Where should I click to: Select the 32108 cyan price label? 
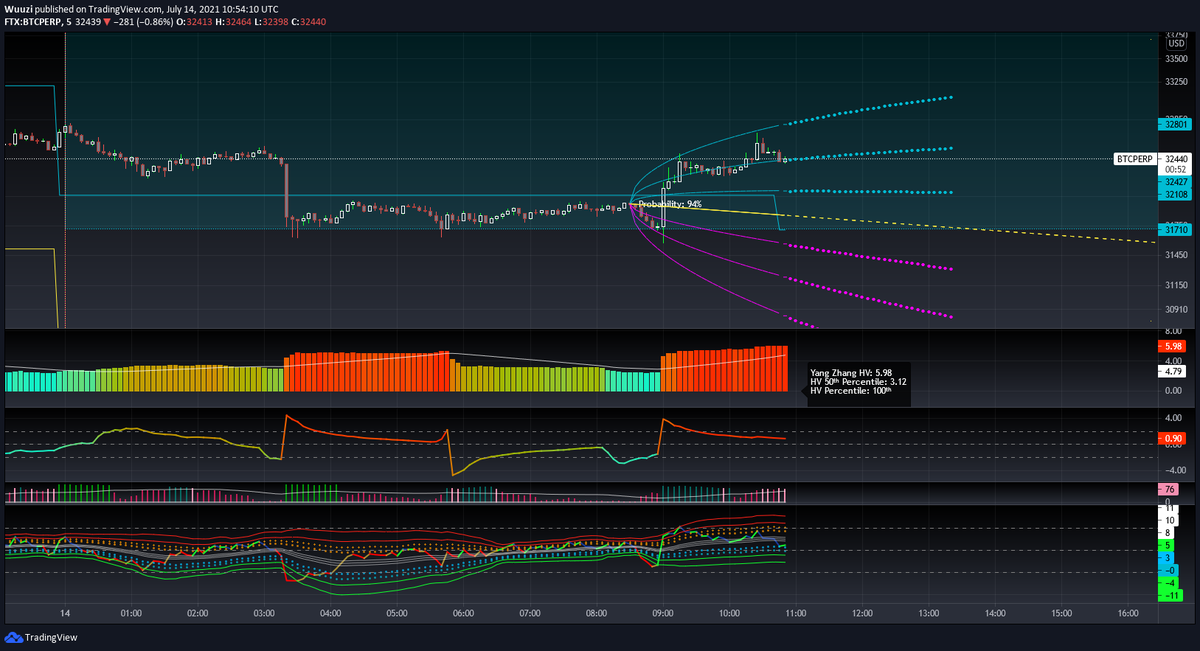1174,194
